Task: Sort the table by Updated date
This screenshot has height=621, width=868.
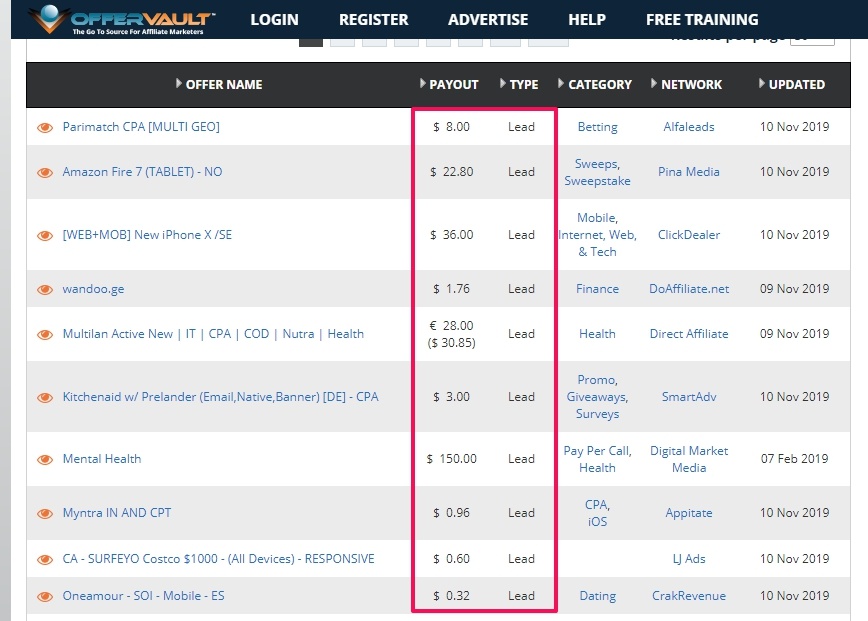Action: 792,84
